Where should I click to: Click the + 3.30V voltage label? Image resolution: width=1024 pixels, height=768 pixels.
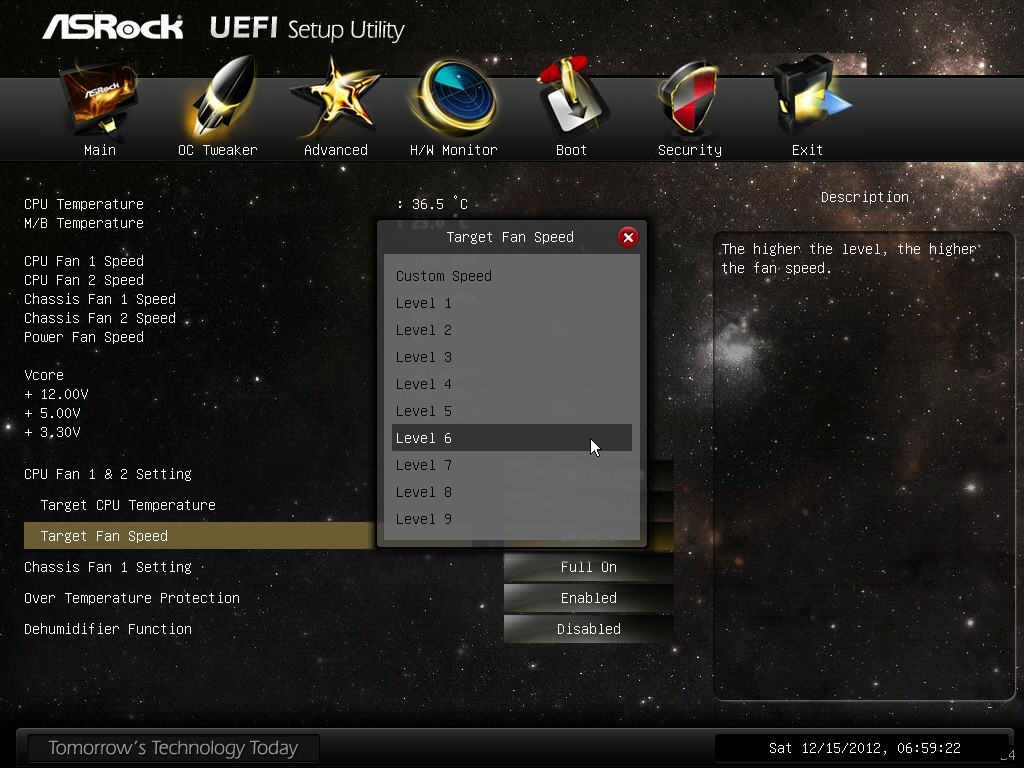pyautogui.click(x=52, y=432)
